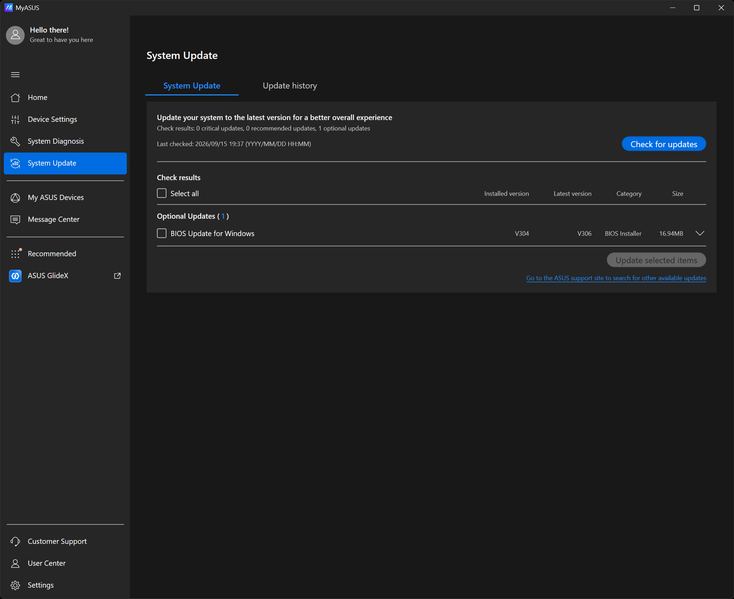Click the external link icon beside GlideX
This screenshot has width=734, height=599.
[x=117, y=276]
